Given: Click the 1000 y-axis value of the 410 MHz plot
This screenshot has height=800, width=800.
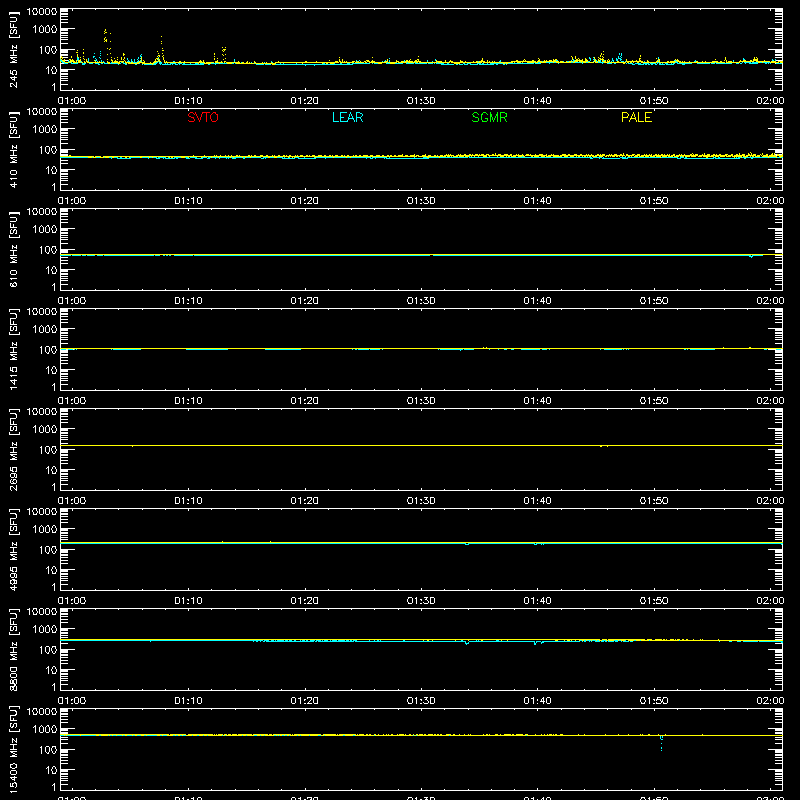Looking at the screenshot, I should point(45,130).
